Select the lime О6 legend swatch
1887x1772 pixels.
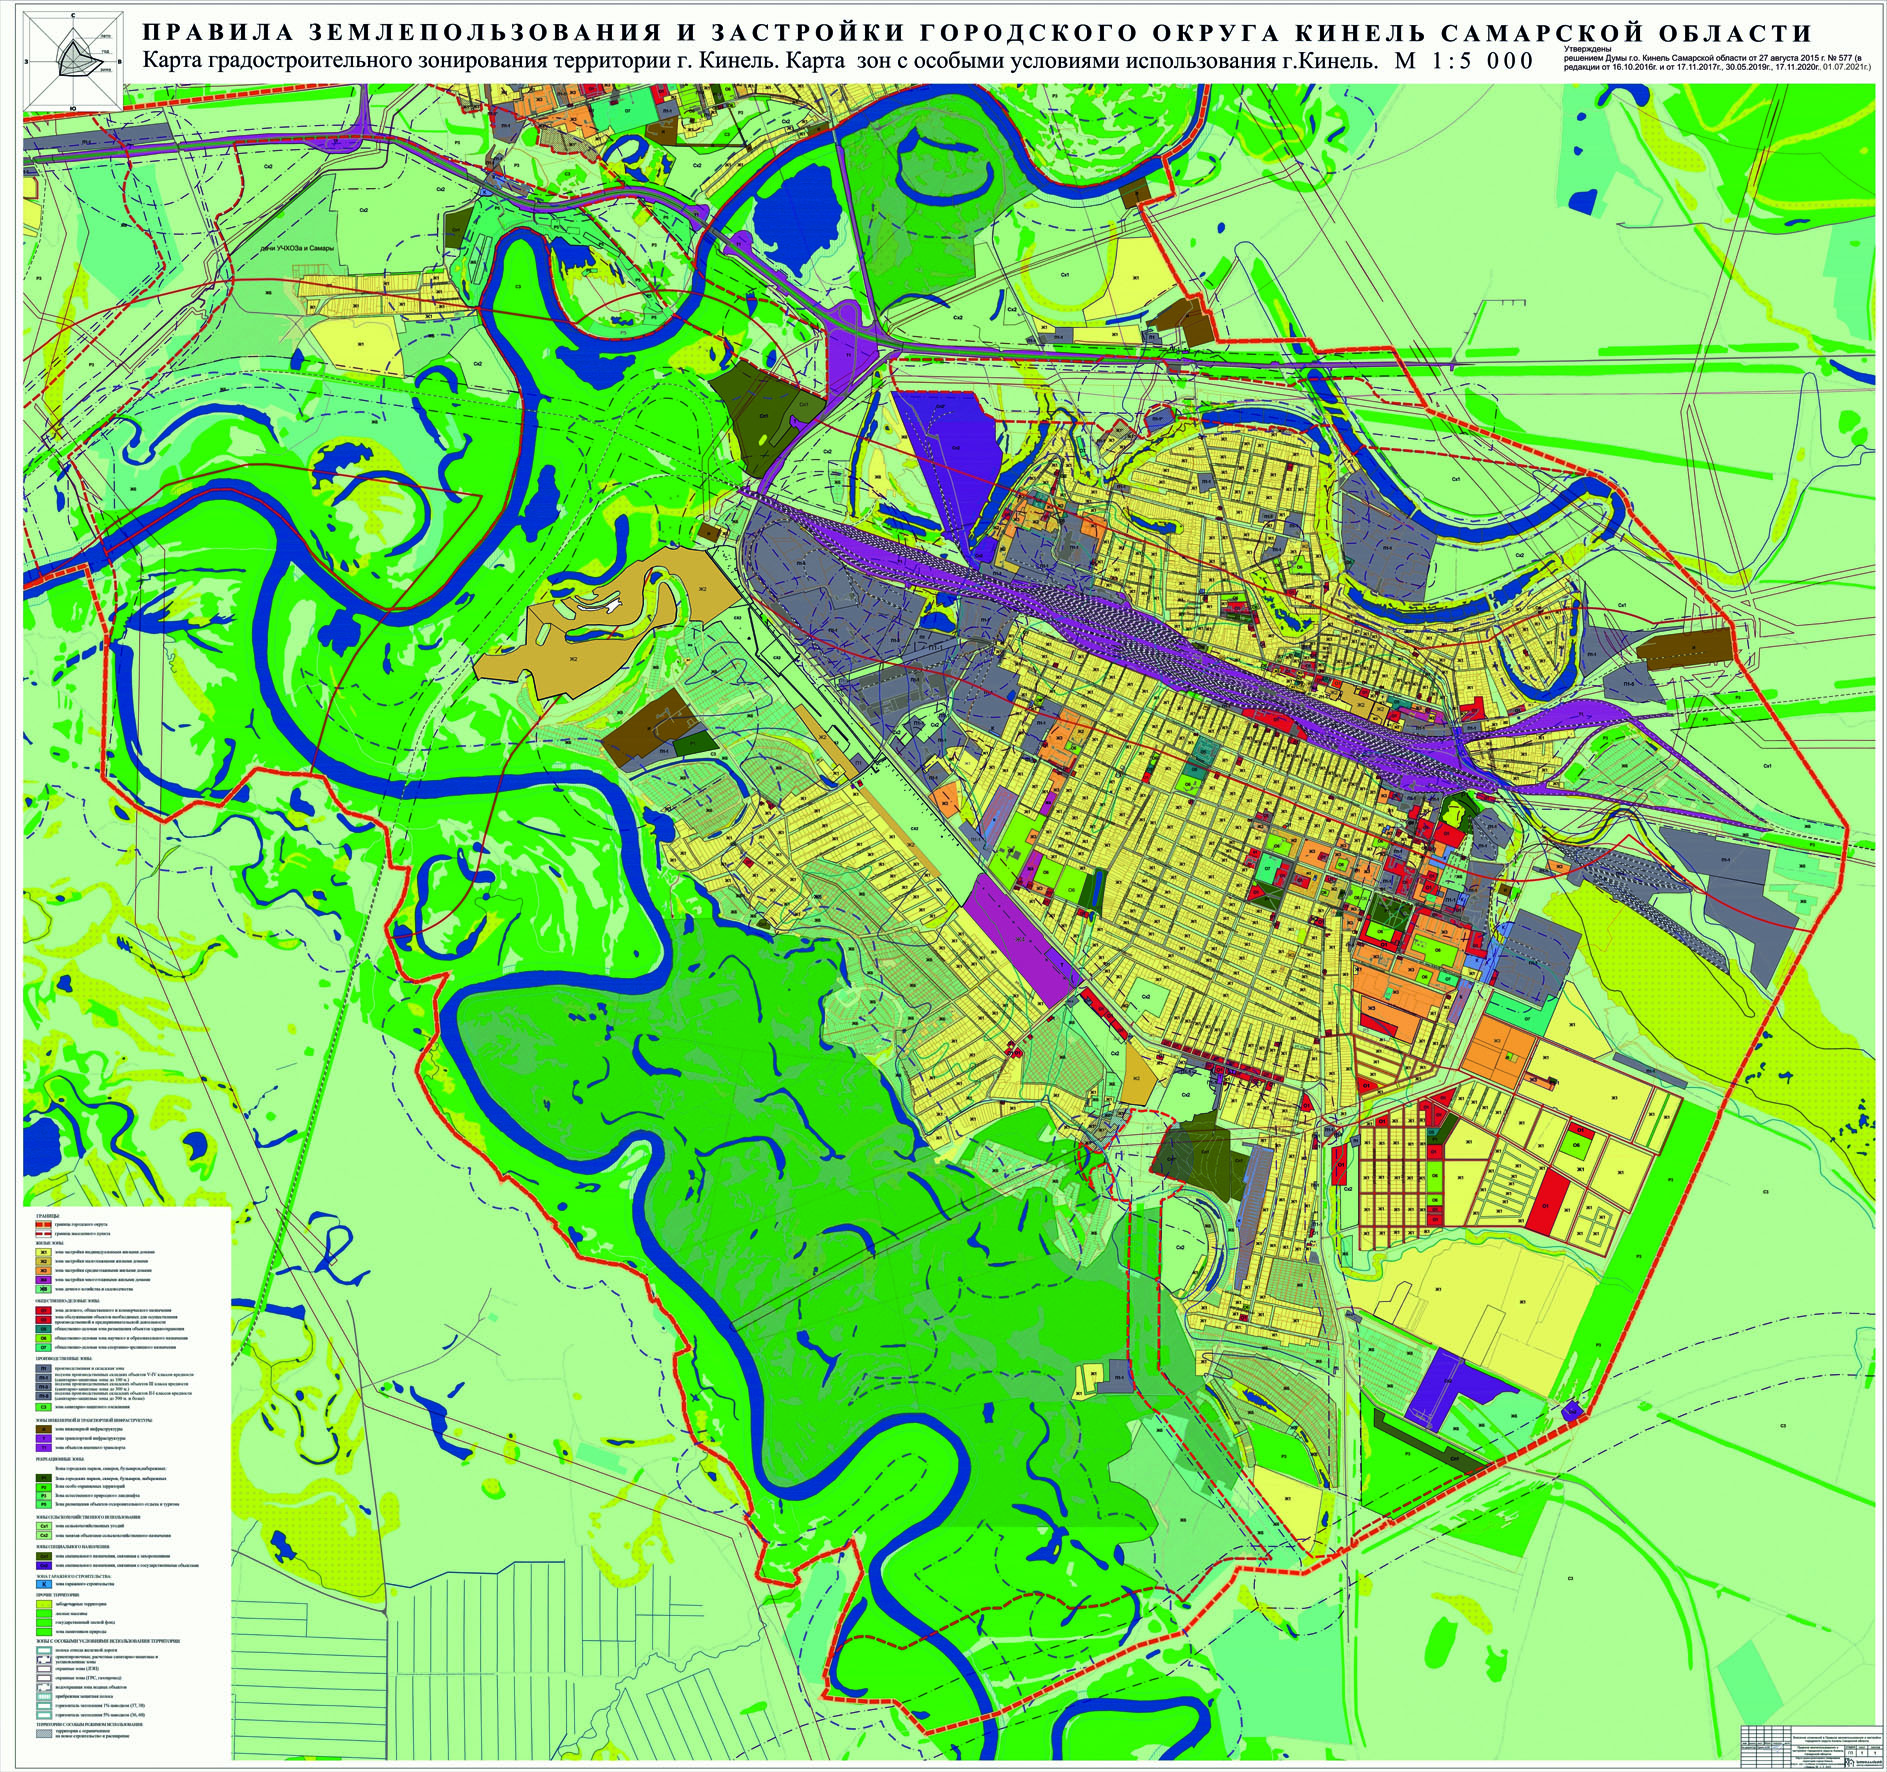click(43, 1338)
